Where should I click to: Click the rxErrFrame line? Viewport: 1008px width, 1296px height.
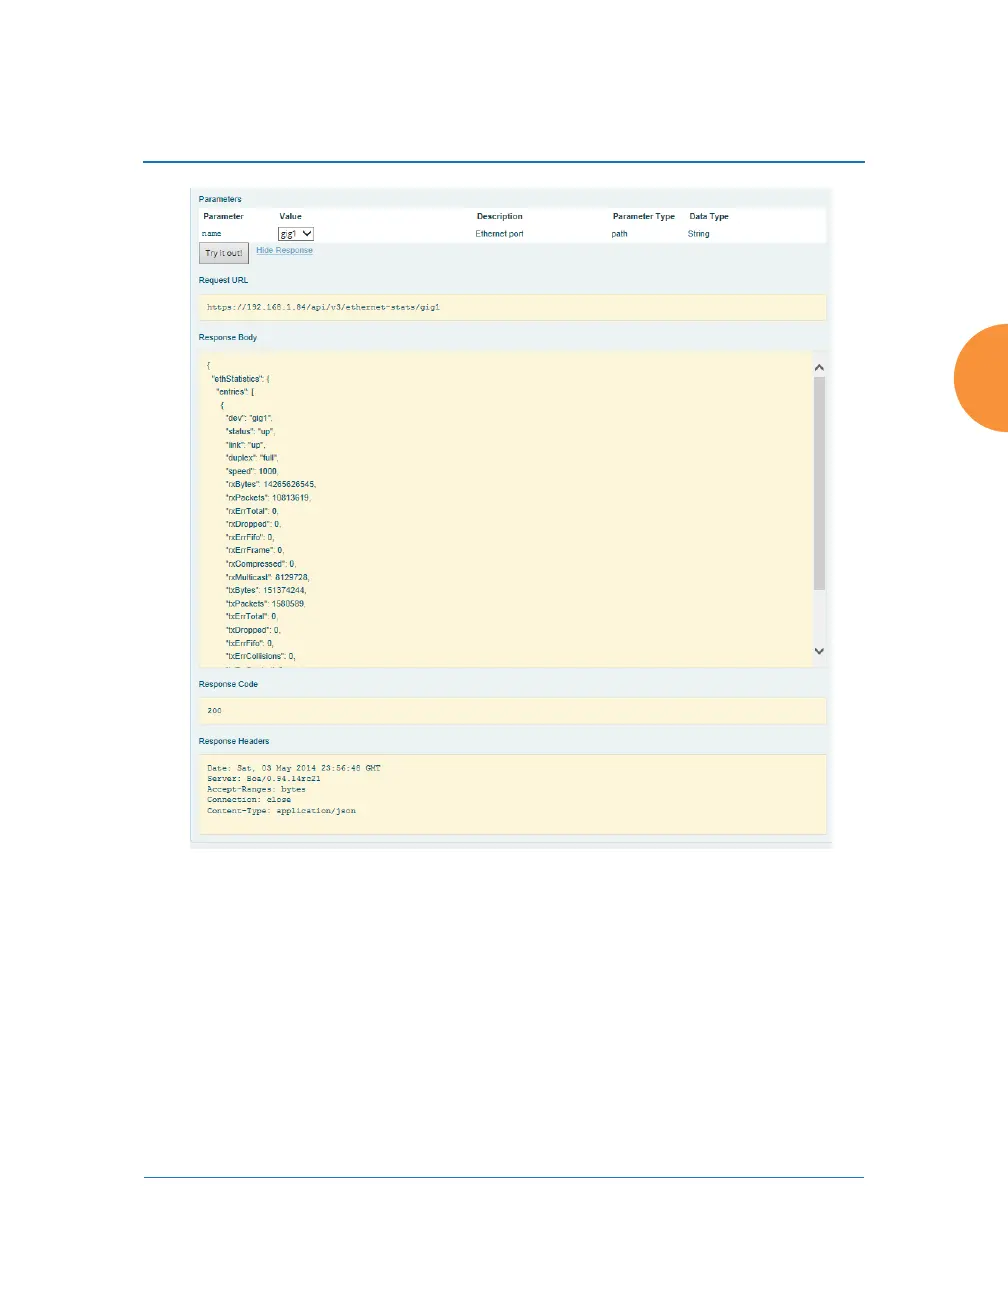click(x=255, y=550)
